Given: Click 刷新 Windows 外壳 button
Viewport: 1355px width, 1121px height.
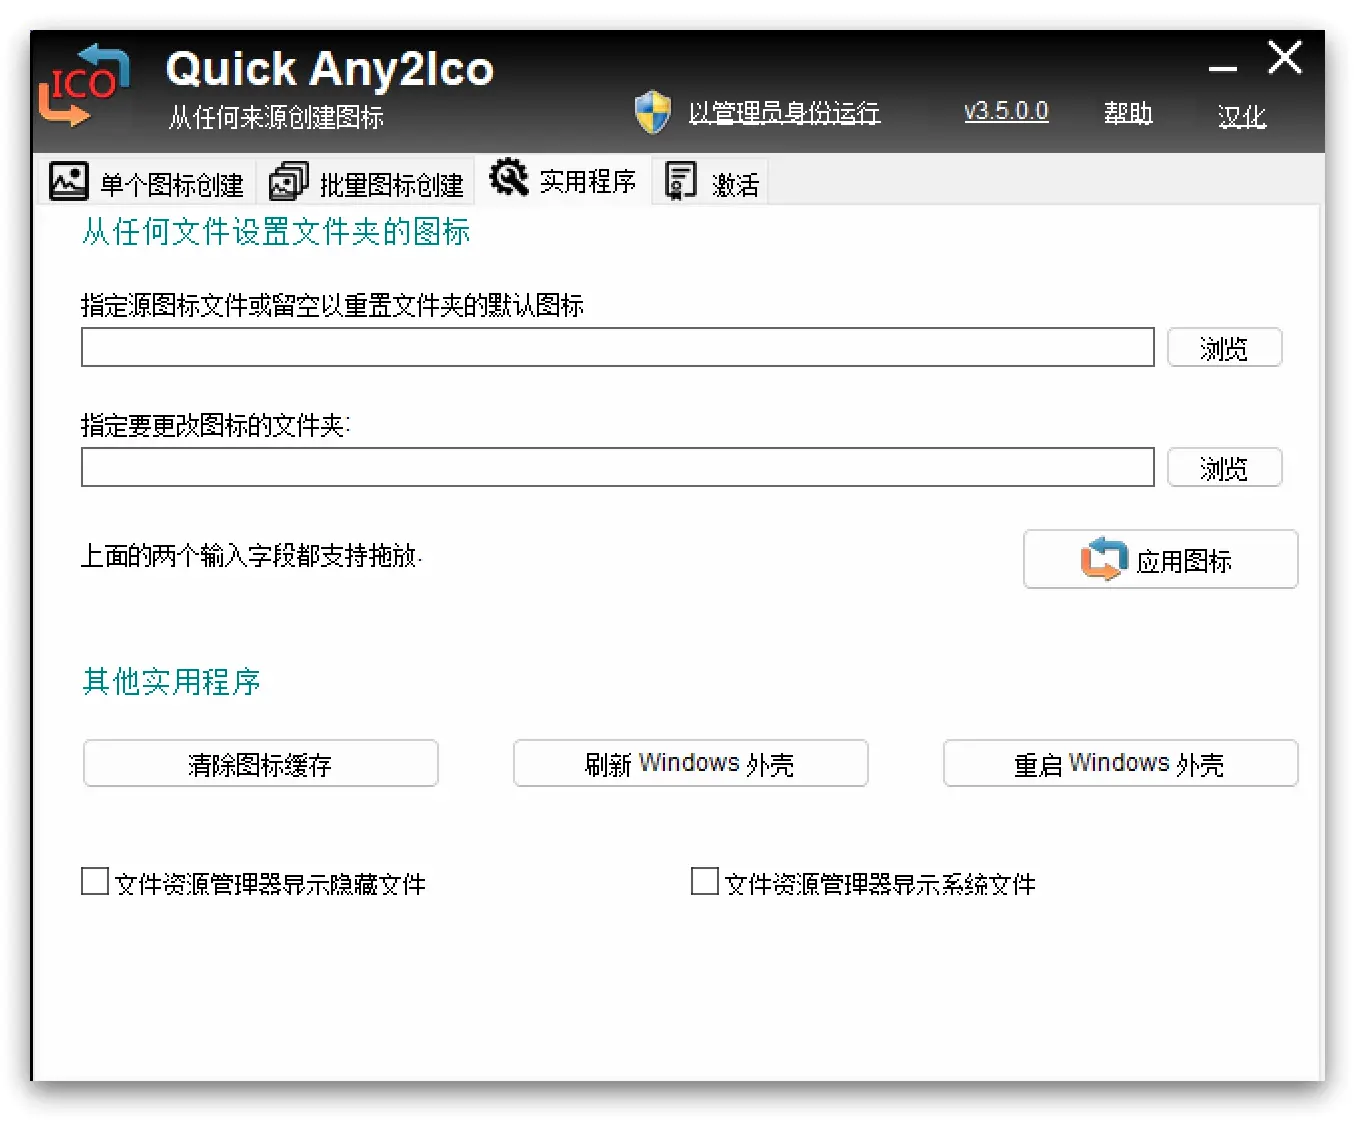Looking at the screenshot, I should click(691, 763).
